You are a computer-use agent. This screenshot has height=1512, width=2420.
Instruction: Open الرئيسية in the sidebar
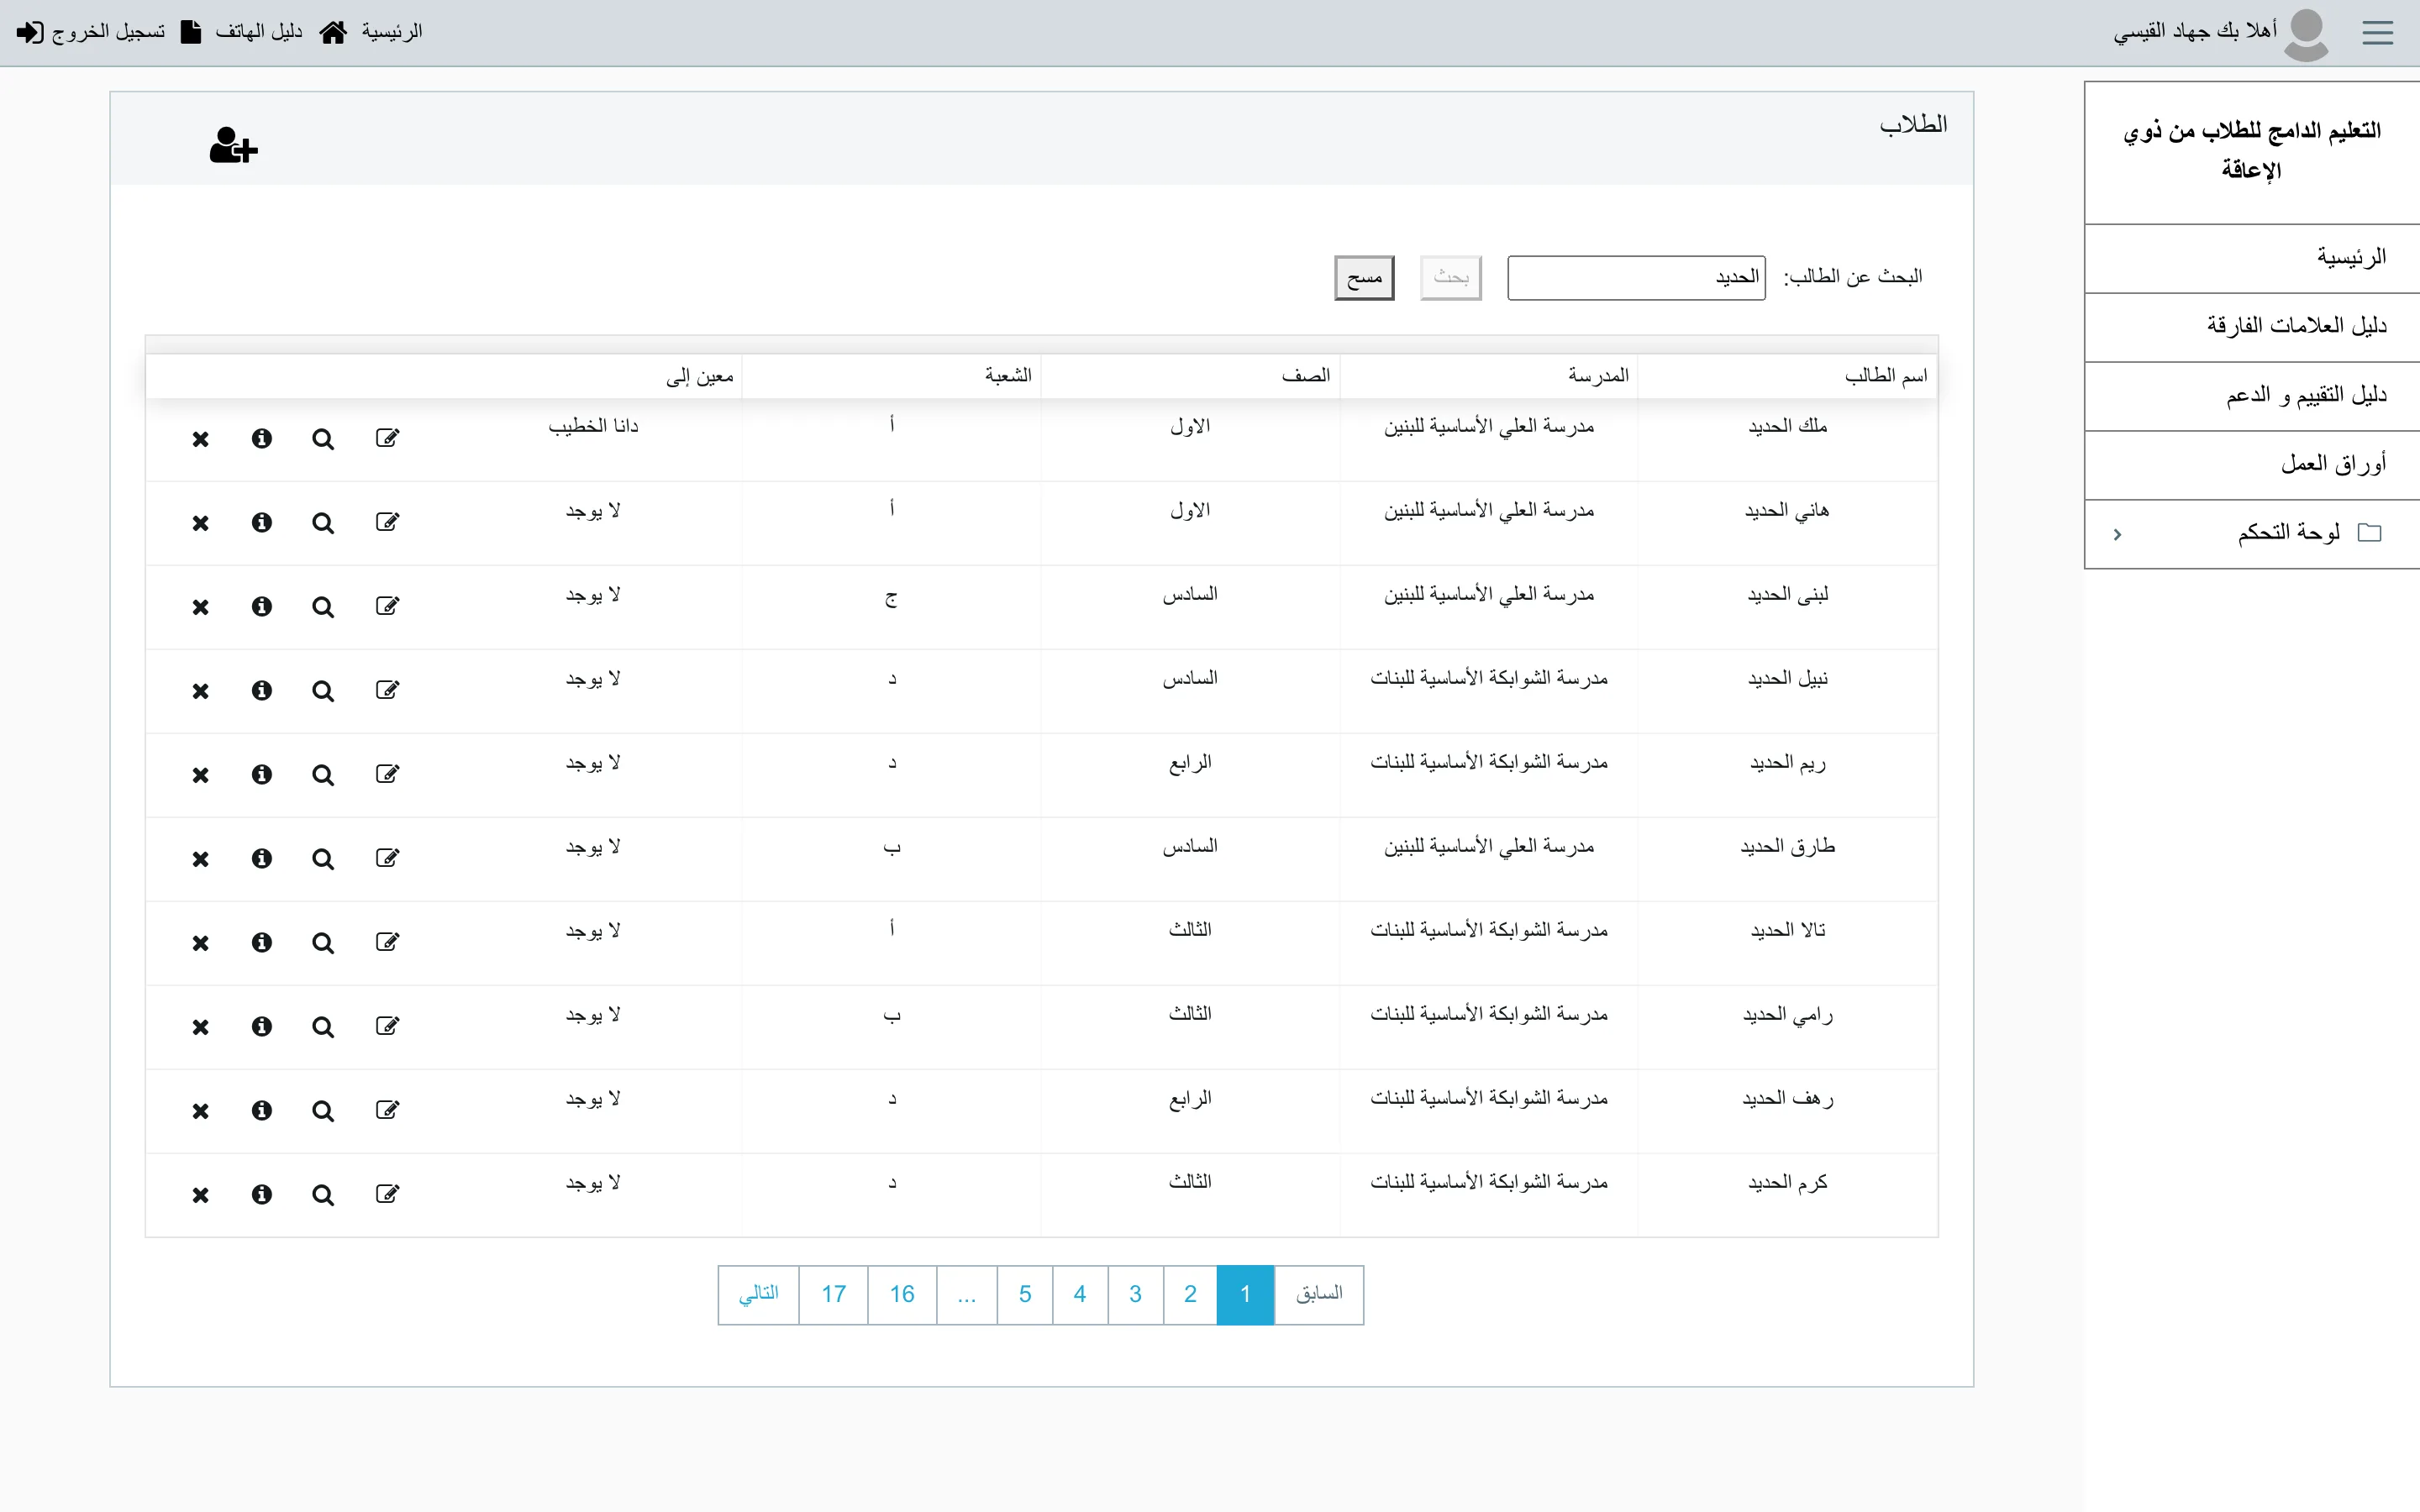coord(2252,258)
